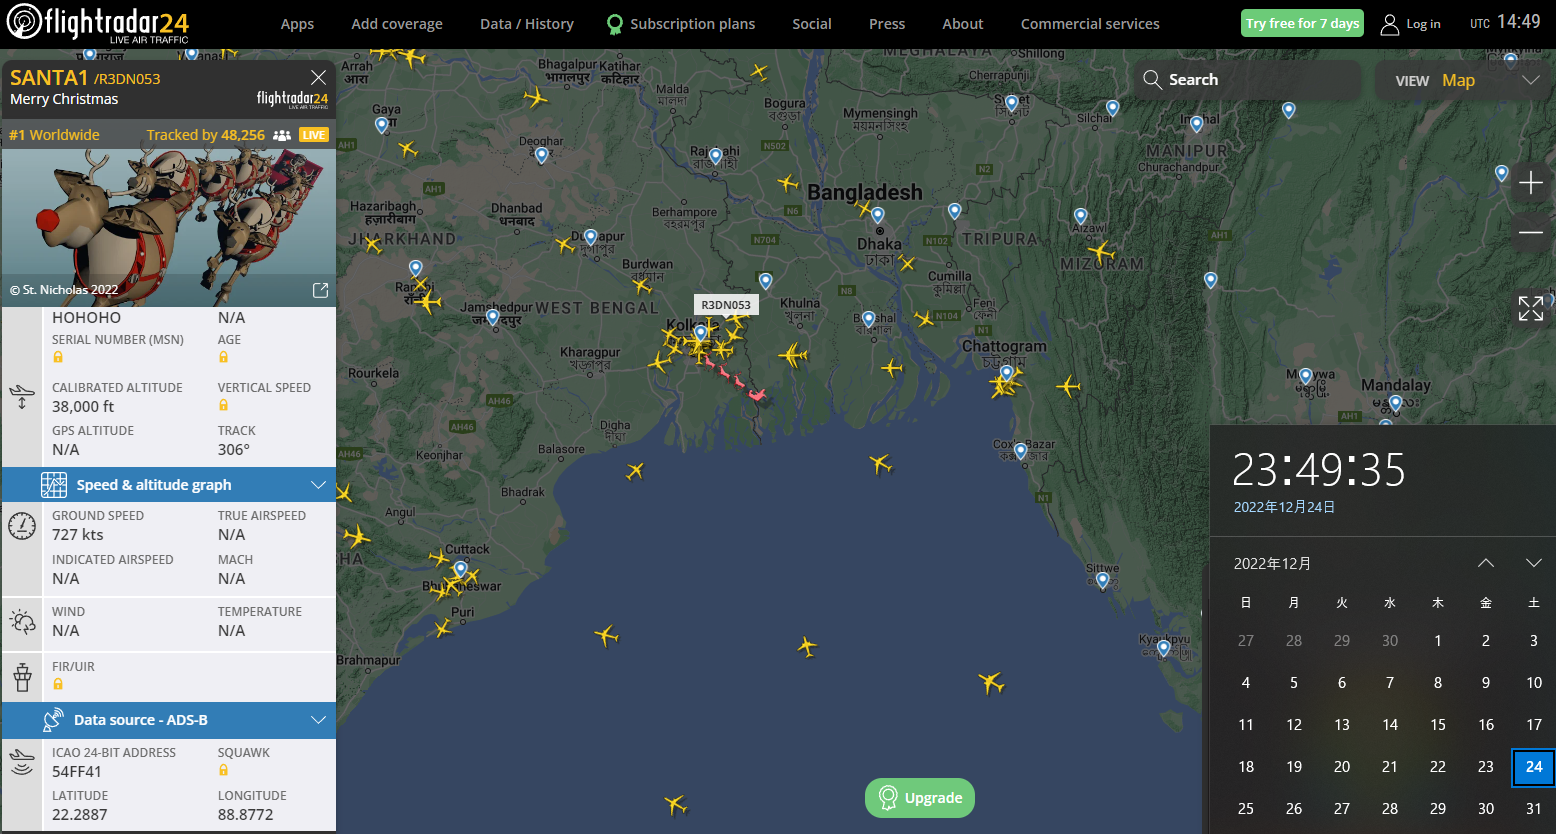Screen dimensions: 1556x834
Task: Go to next month in calendar
Action: point(1533,563)
